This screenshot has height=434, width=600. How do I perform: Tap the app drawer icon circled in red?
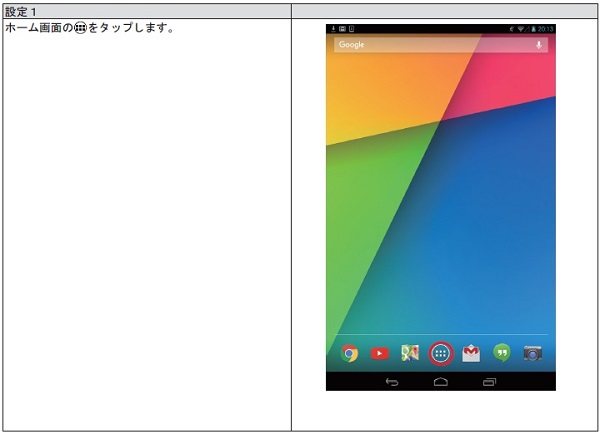point(441,353)
